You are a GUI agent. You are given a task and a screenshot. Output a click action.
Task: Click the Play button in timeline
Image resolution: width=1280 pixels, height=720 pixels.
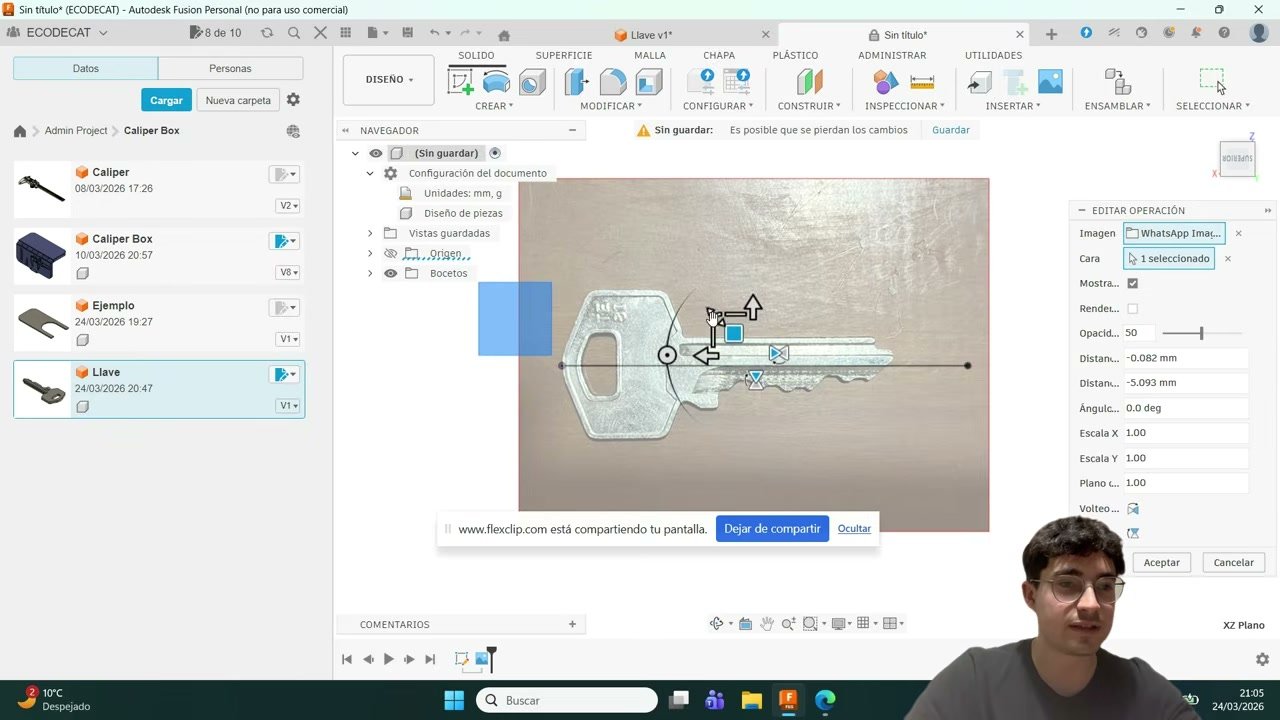pos(389,659)
